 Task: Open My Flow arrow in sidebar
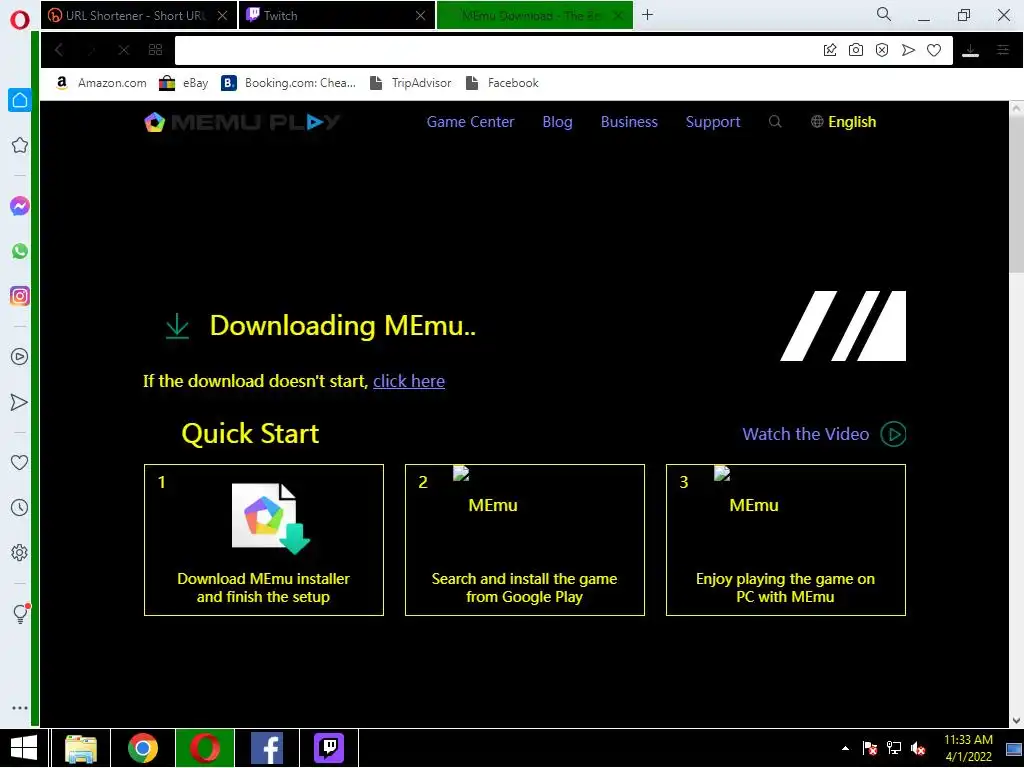20,402
